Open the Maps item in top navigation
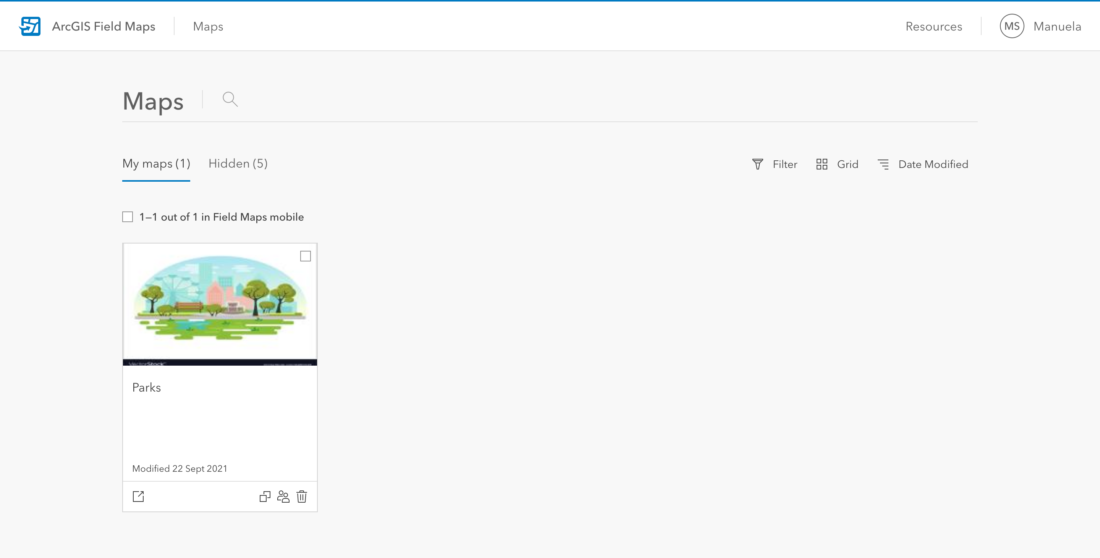Image resolution: width=1100 pixels, height=558 pixels. pyautogui.click(x=208, y=27)
